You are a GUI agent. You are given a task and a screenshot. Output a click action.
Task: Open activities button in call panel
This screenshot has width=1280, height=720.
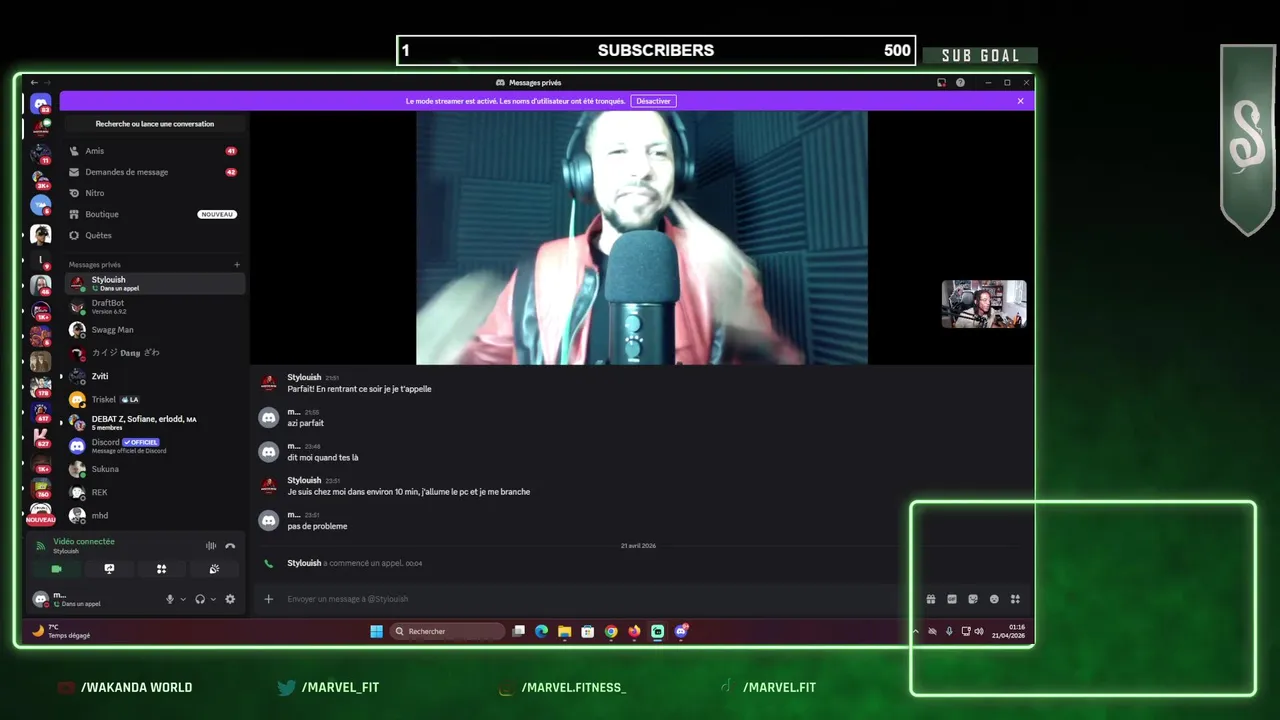[x=161, y=569]
